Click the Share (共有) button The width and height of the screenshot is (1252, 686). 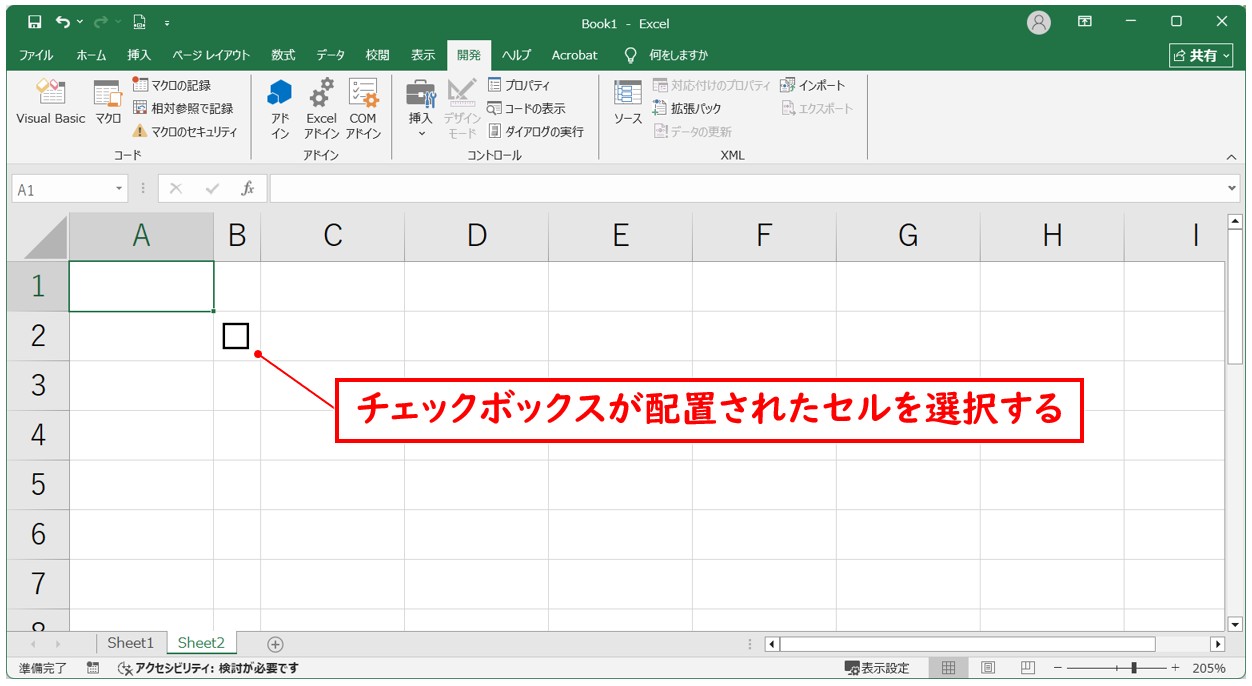(x=1201, y=55)
